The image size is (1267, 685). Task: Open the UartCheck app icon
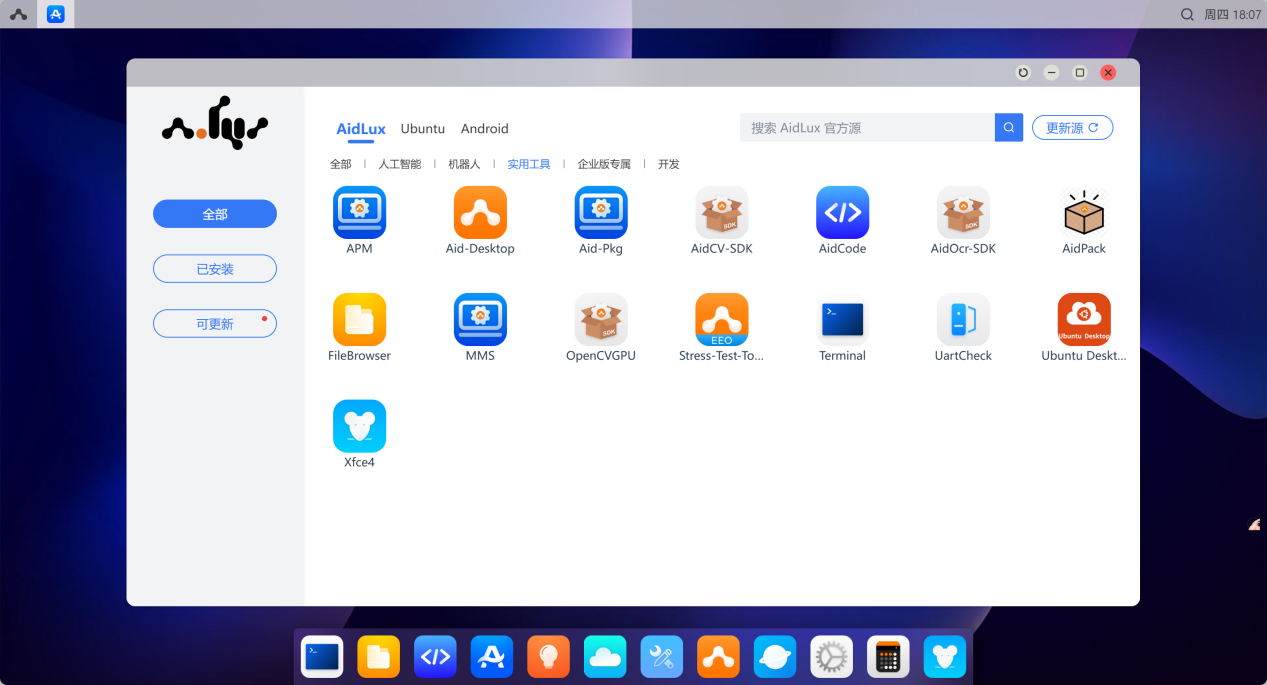click(x=963, y=319)
